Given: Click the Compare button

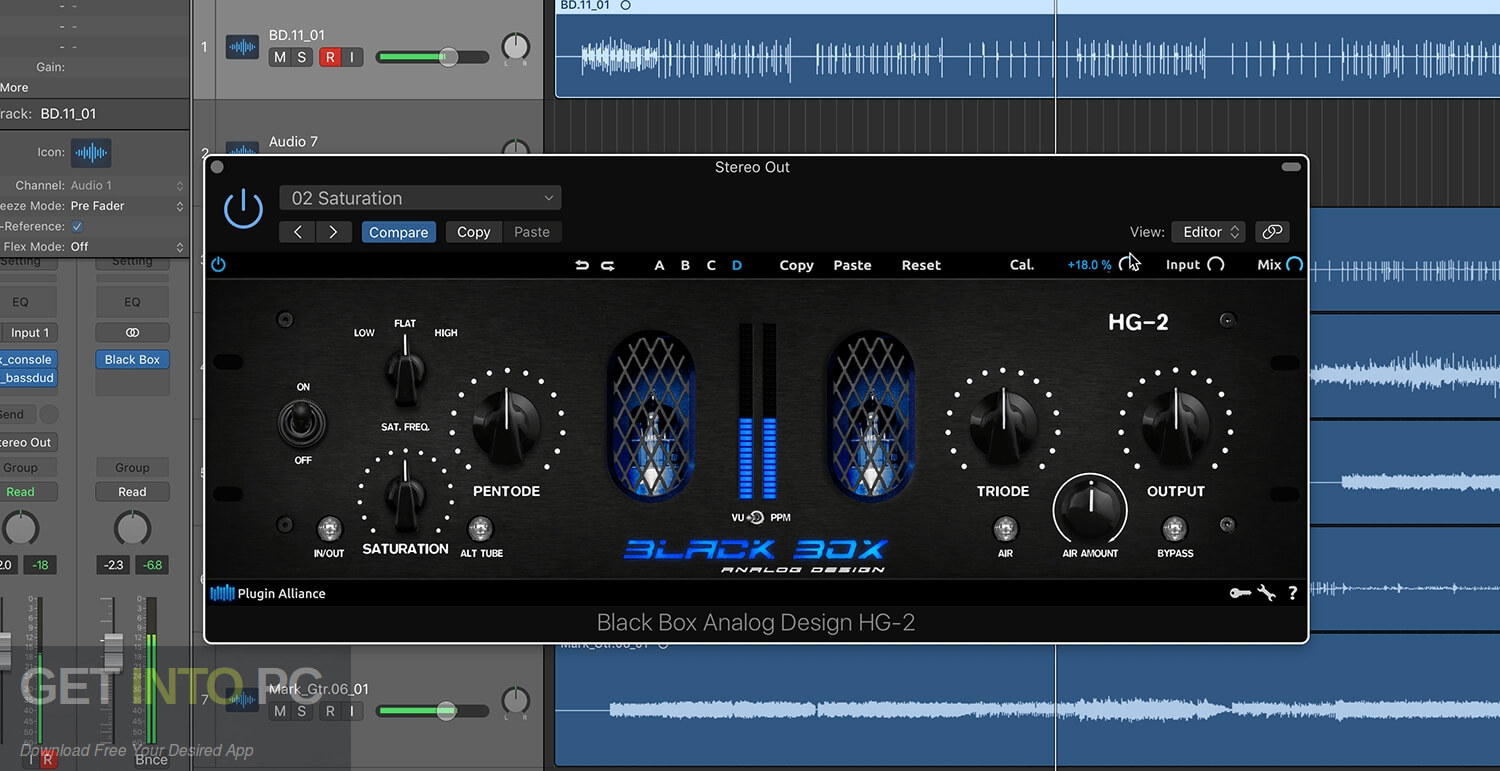Looking at the screenshot, I should pyautogui.click(x=398, y=232).
